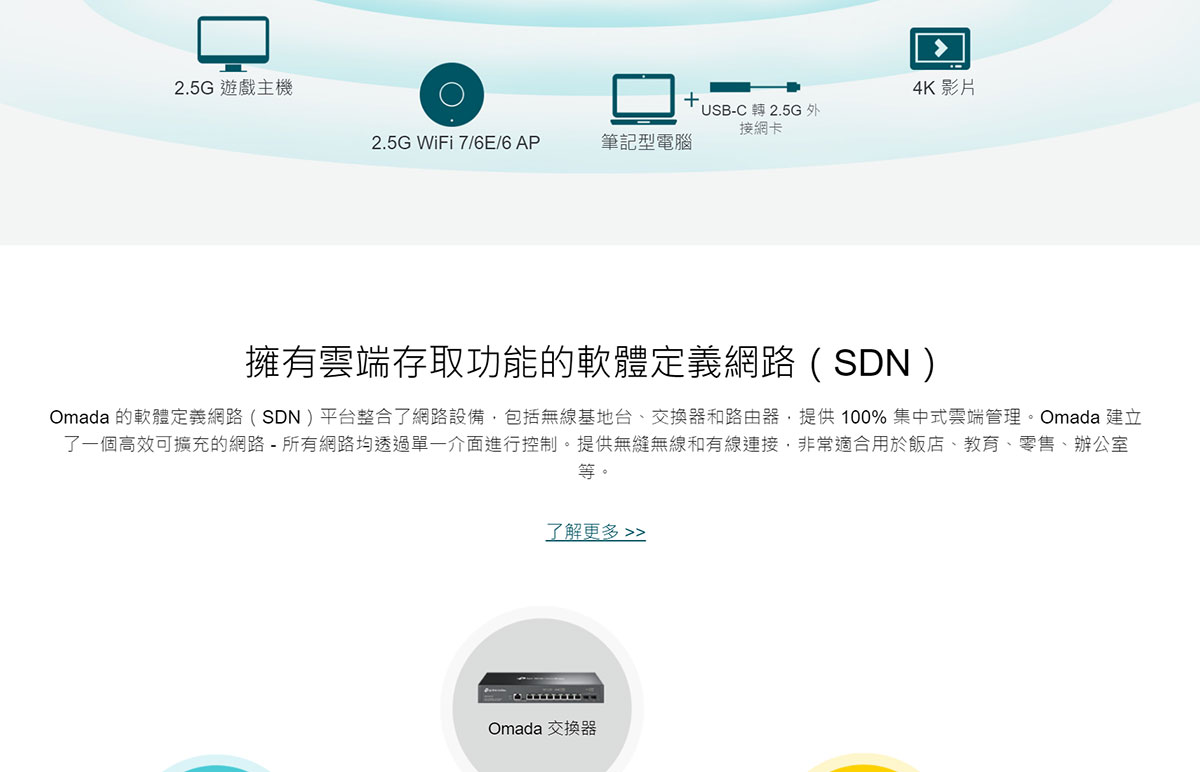Click the round WiFi access point icon
Screen dimensions: 1200x772
(452, 94)
